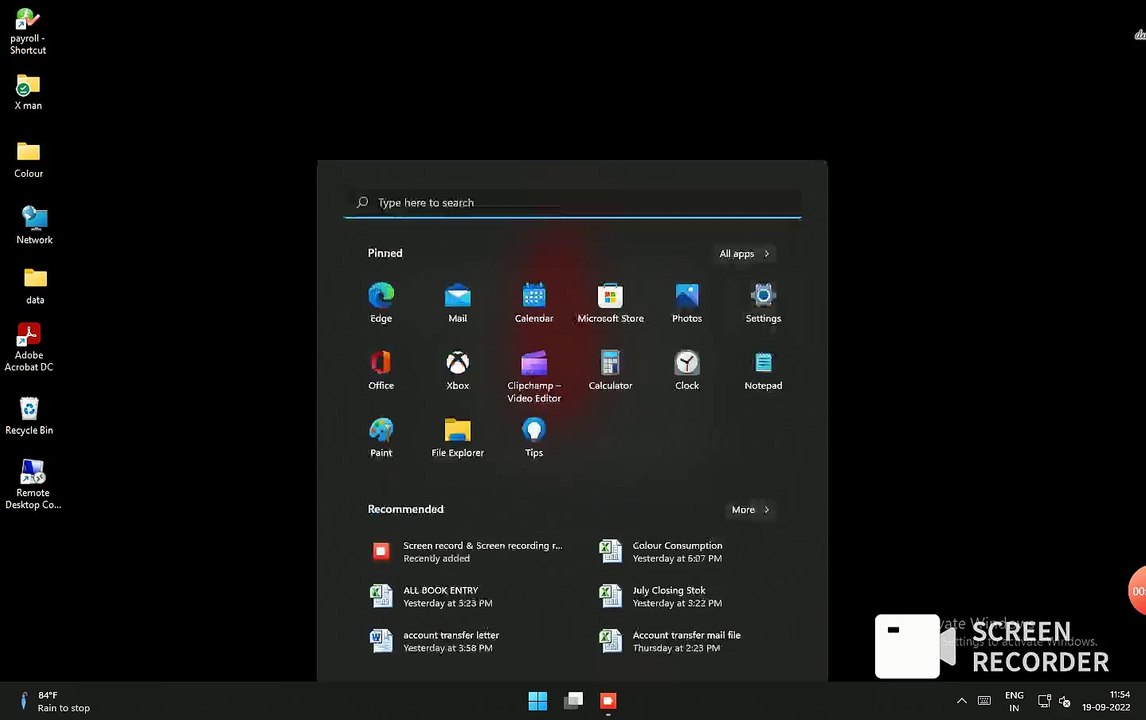Click the Windows Start button on taskbar
1146x720 pixels.
[537, 701]
